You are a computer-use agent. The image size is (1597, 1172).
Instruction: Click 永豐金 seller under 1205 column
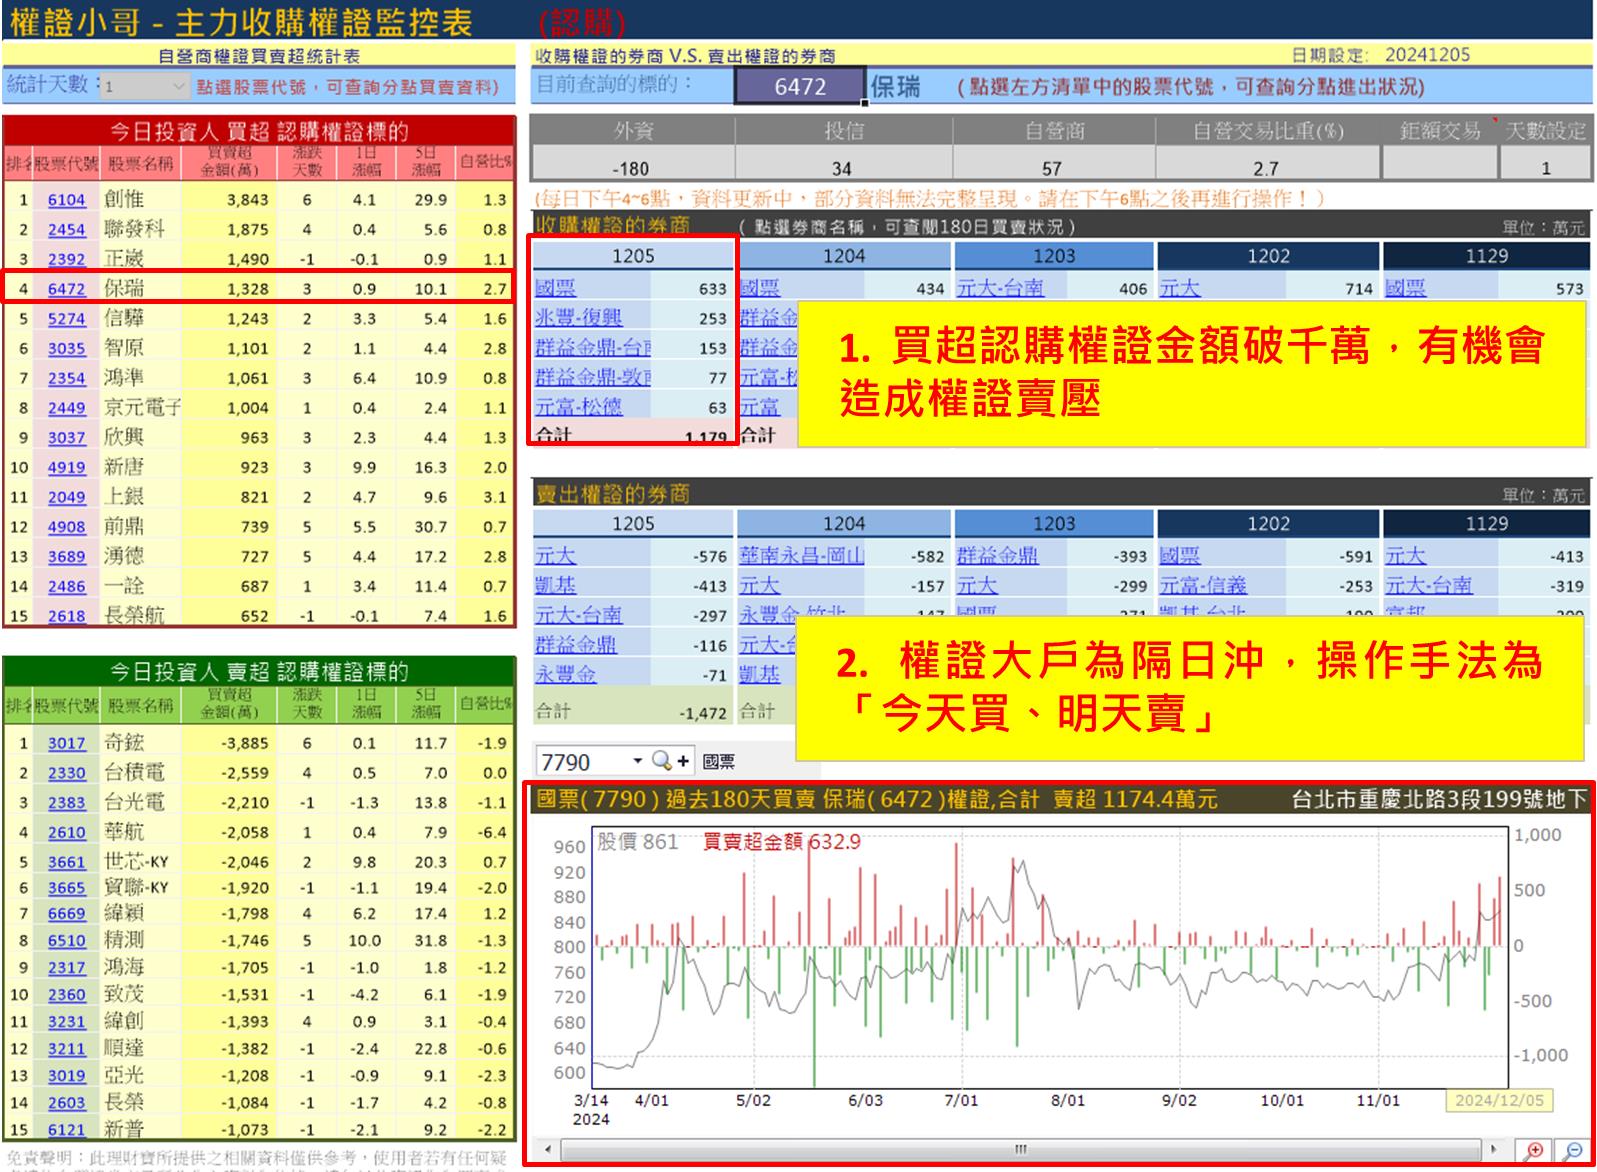(x=565, y=675)
